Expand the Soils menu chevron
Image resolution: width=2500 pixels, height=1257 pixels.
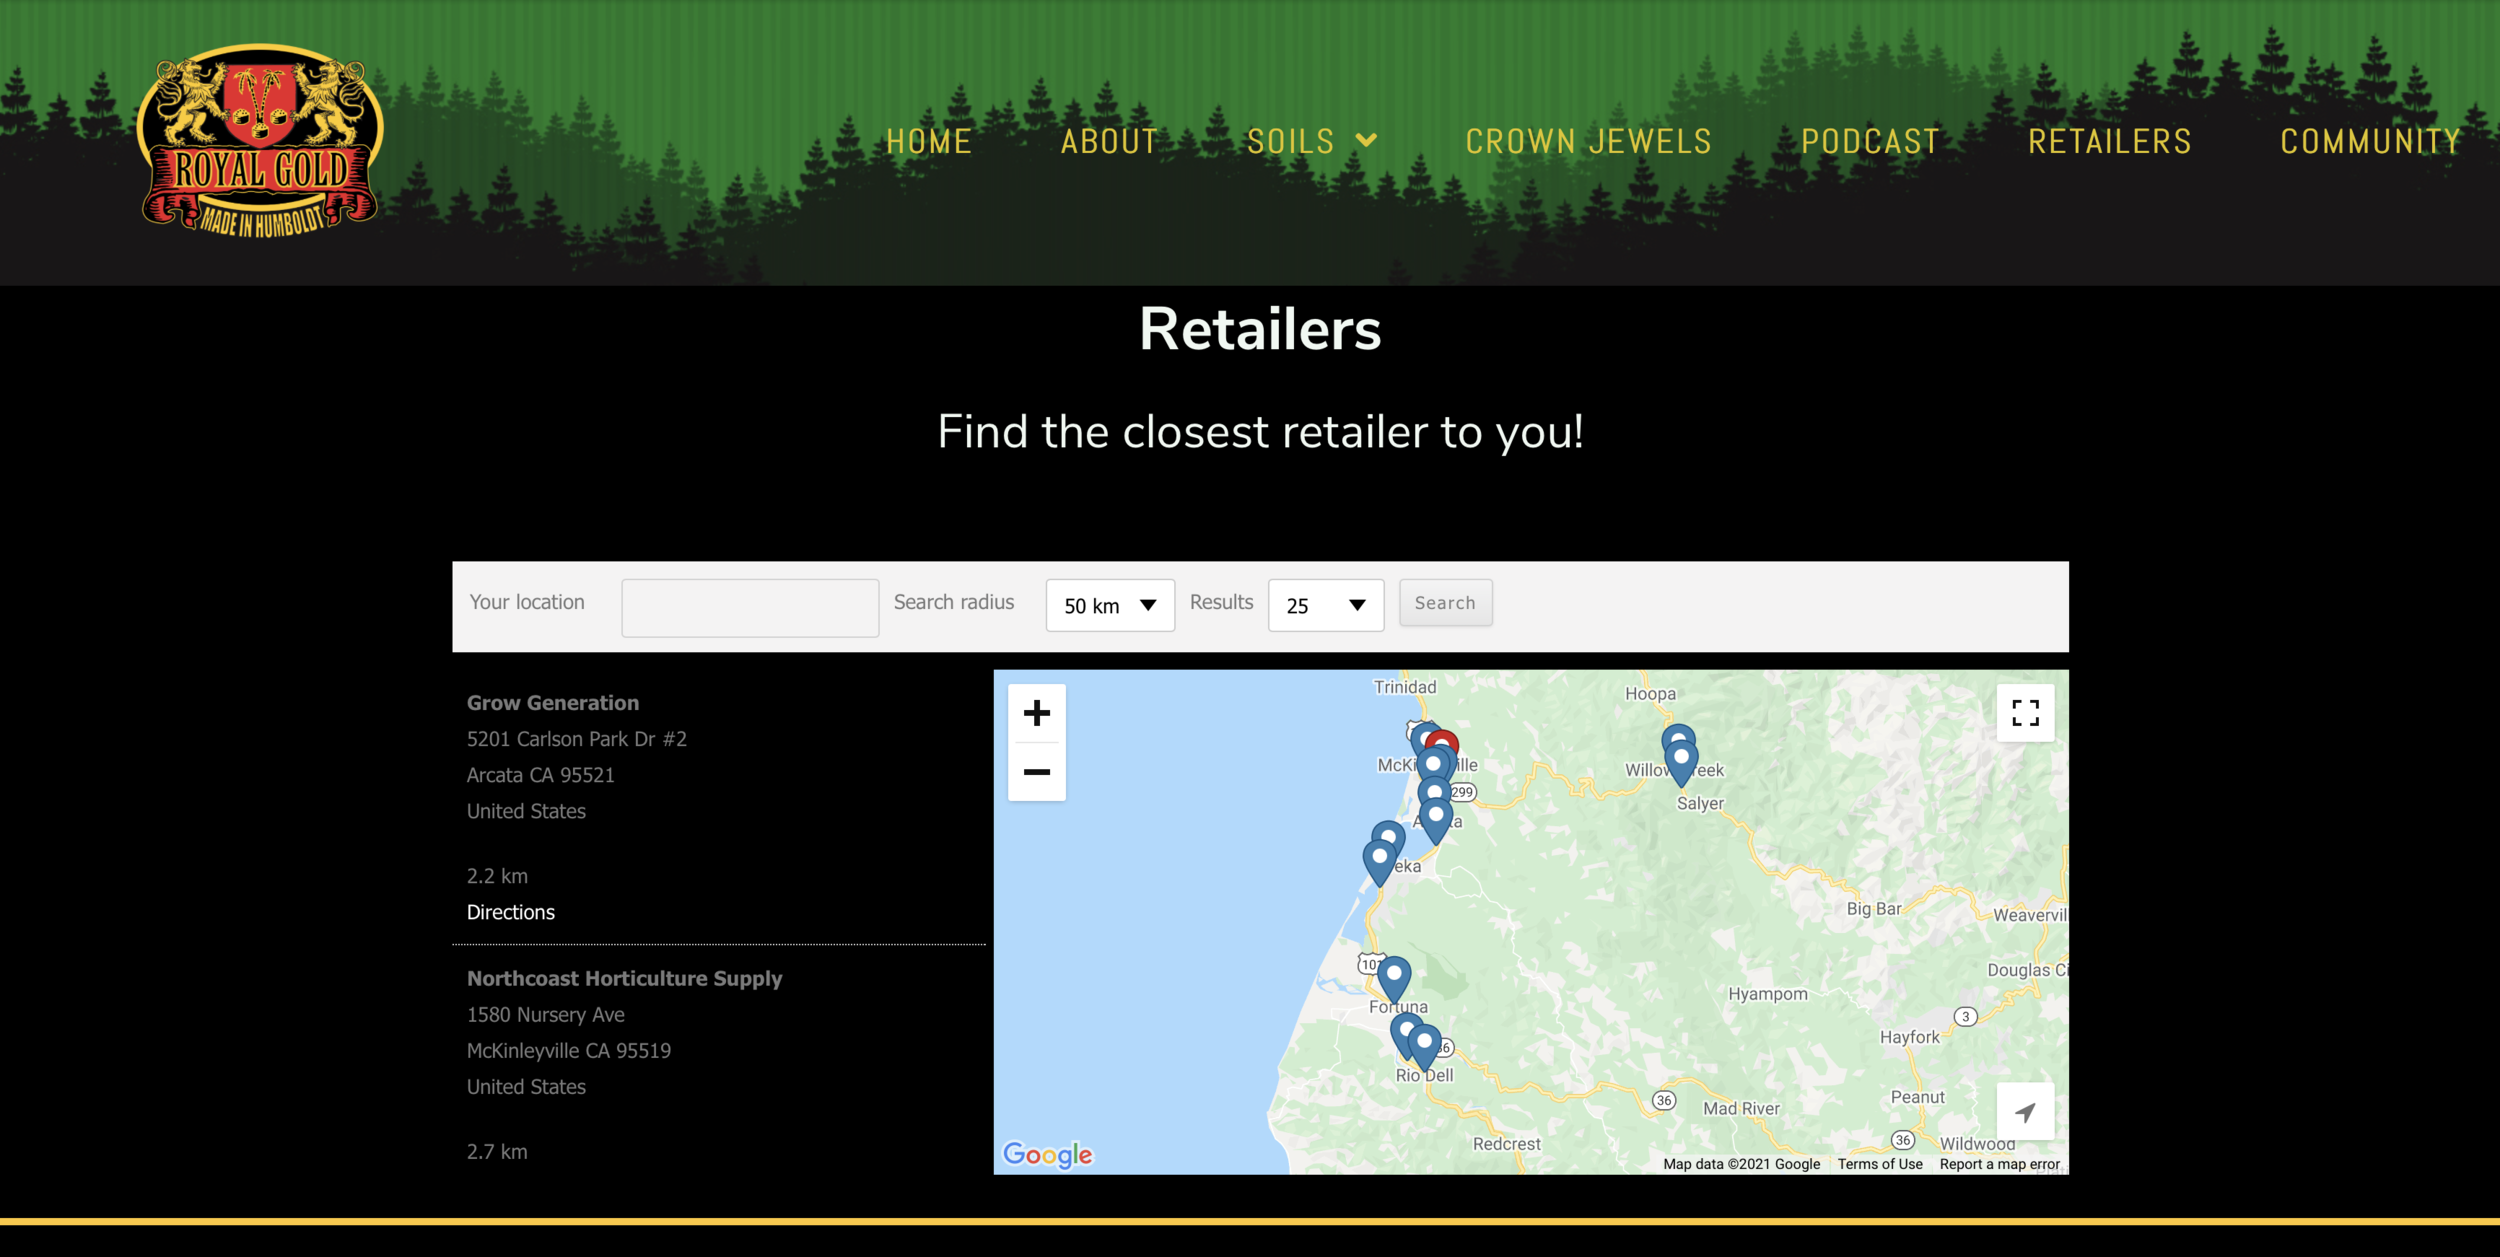tap(1367, 141)
